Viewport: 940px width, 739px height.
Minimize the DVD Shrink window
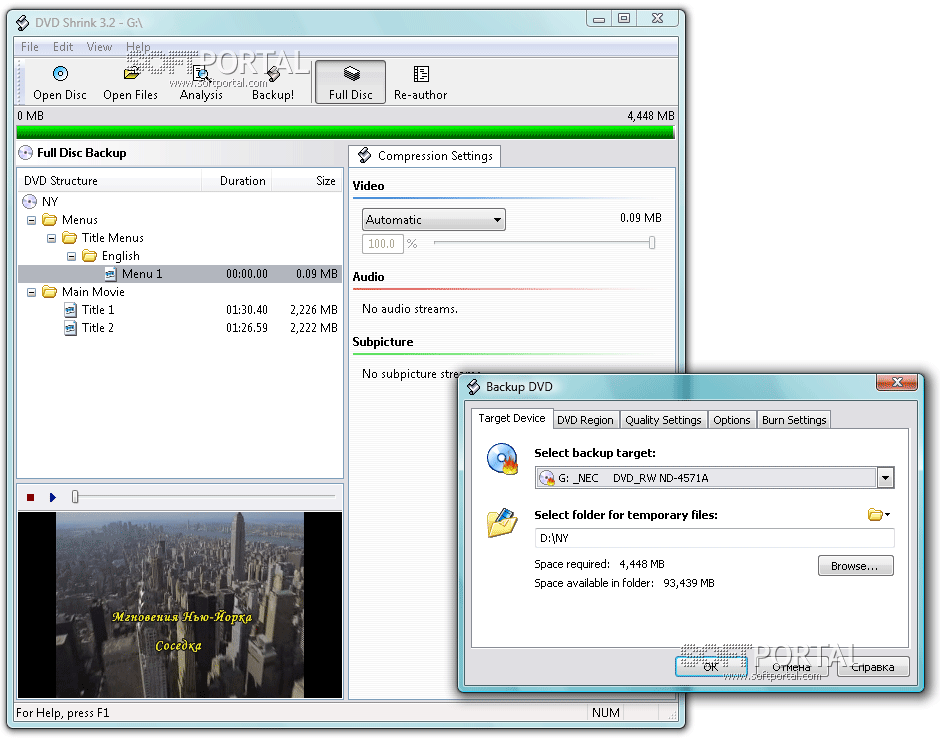click(x=599, y=19)
